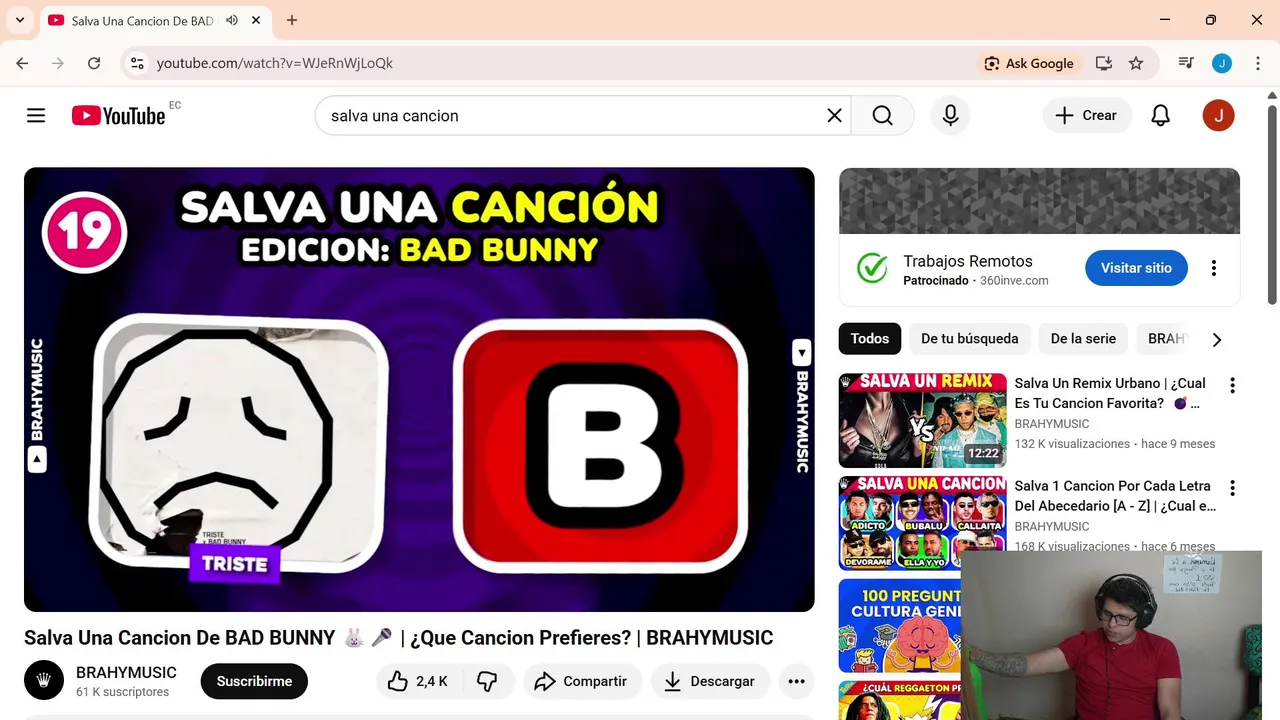Go back in Chrome
The height and width of the screenshot is (720, 1280).
pos(22,63)
